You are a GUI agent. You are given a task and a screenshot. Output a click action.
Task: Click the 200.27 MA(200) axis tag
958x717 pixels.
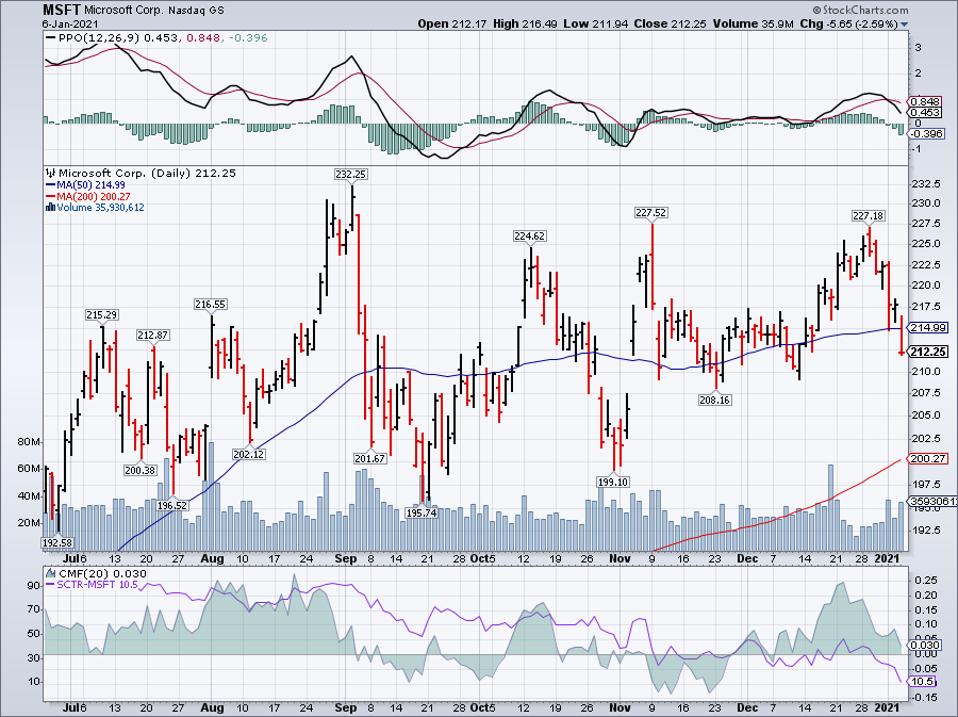coord(928,459)
